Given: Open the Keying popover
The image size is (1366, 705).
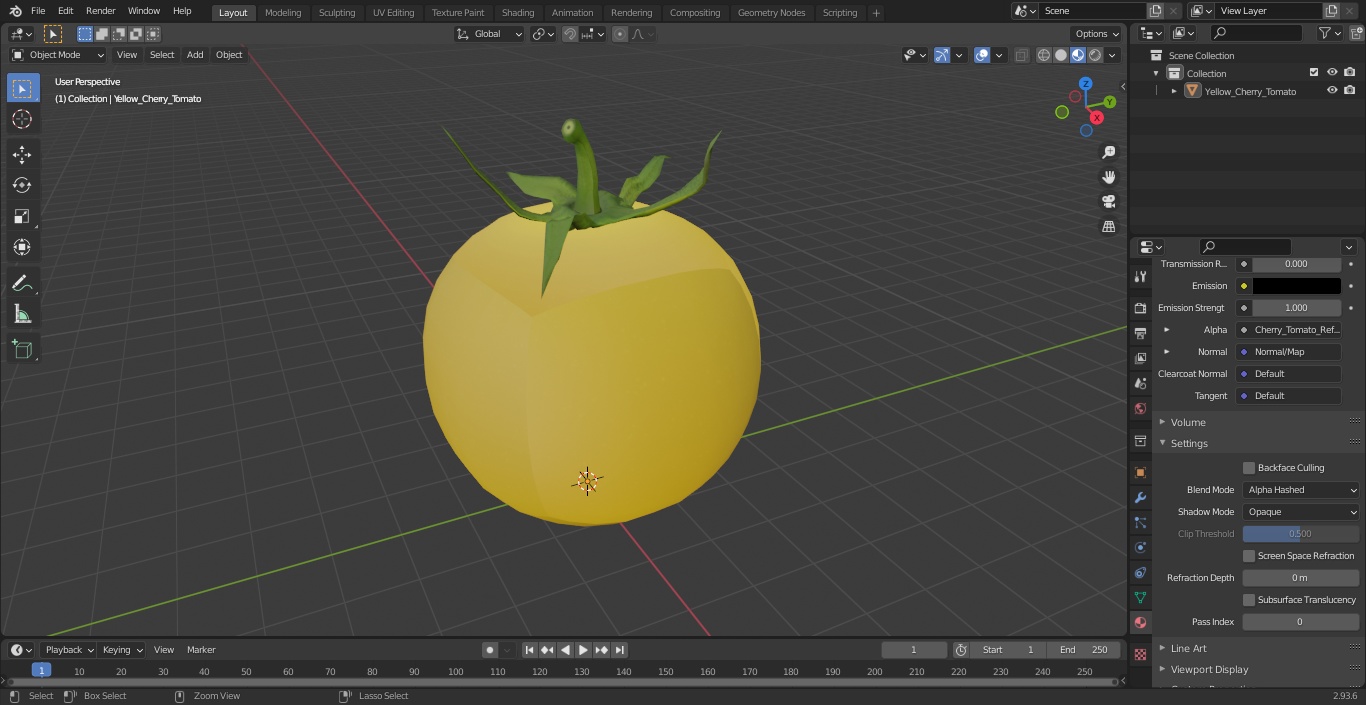Looking at the screenshot, I should tap(123, 650).
